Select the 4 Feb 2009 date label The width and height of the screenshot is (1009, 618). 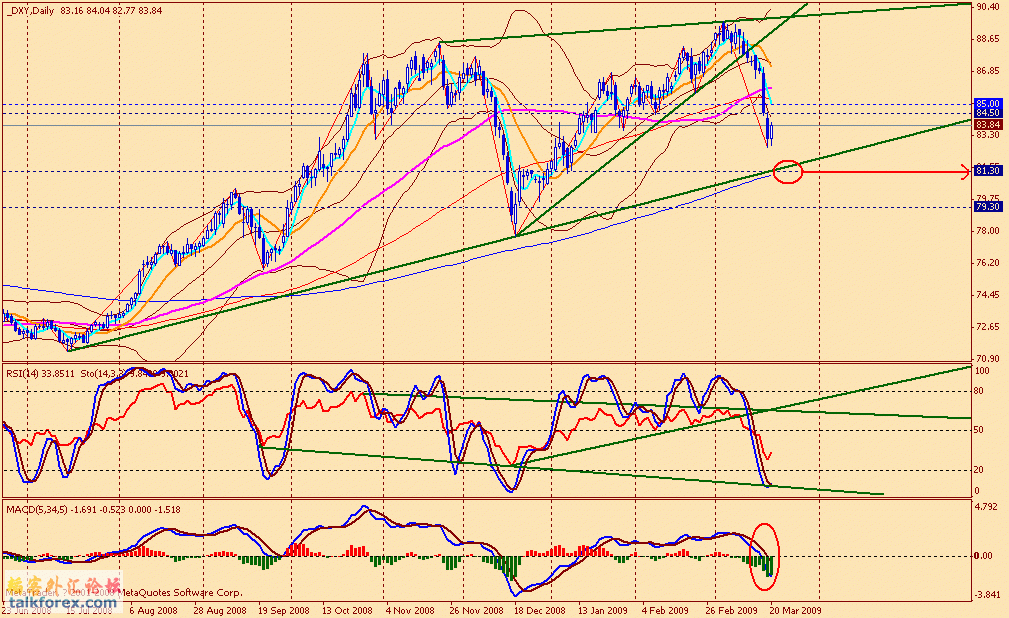pos(665,610)
